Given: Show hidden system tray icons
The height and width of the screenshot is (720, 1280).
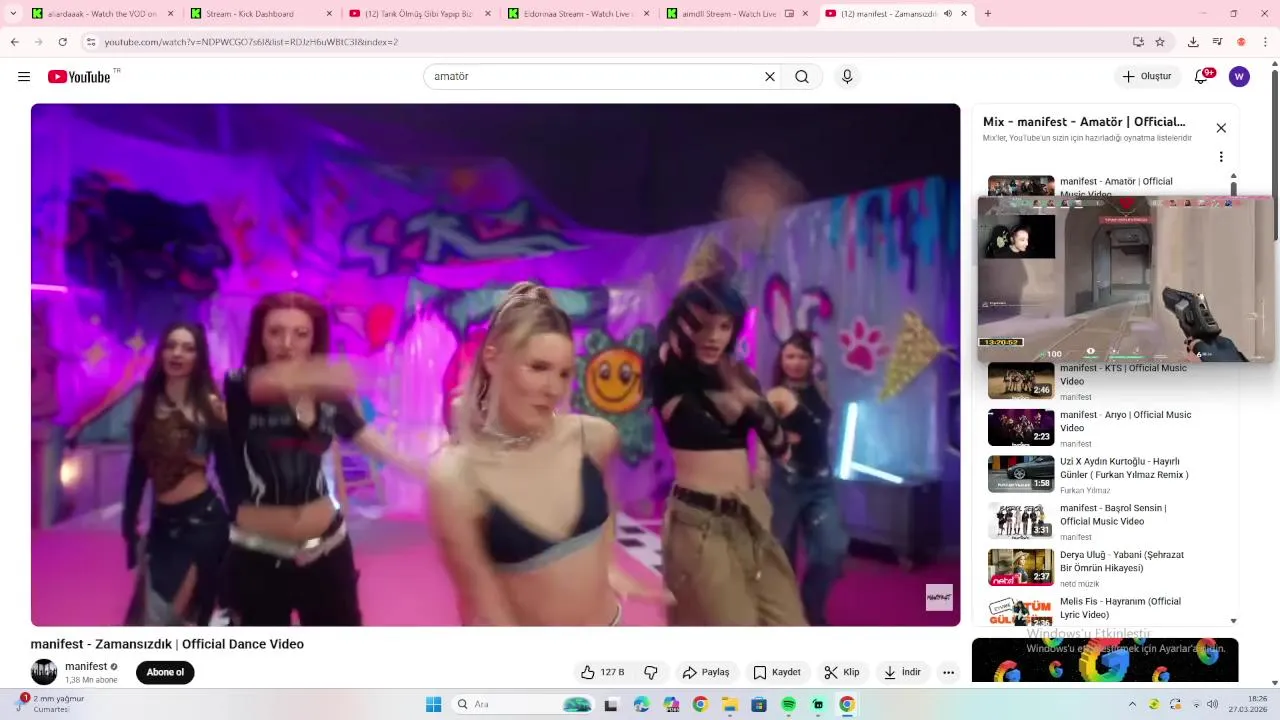Looking at the screenshot, I should click(1132, 704).
